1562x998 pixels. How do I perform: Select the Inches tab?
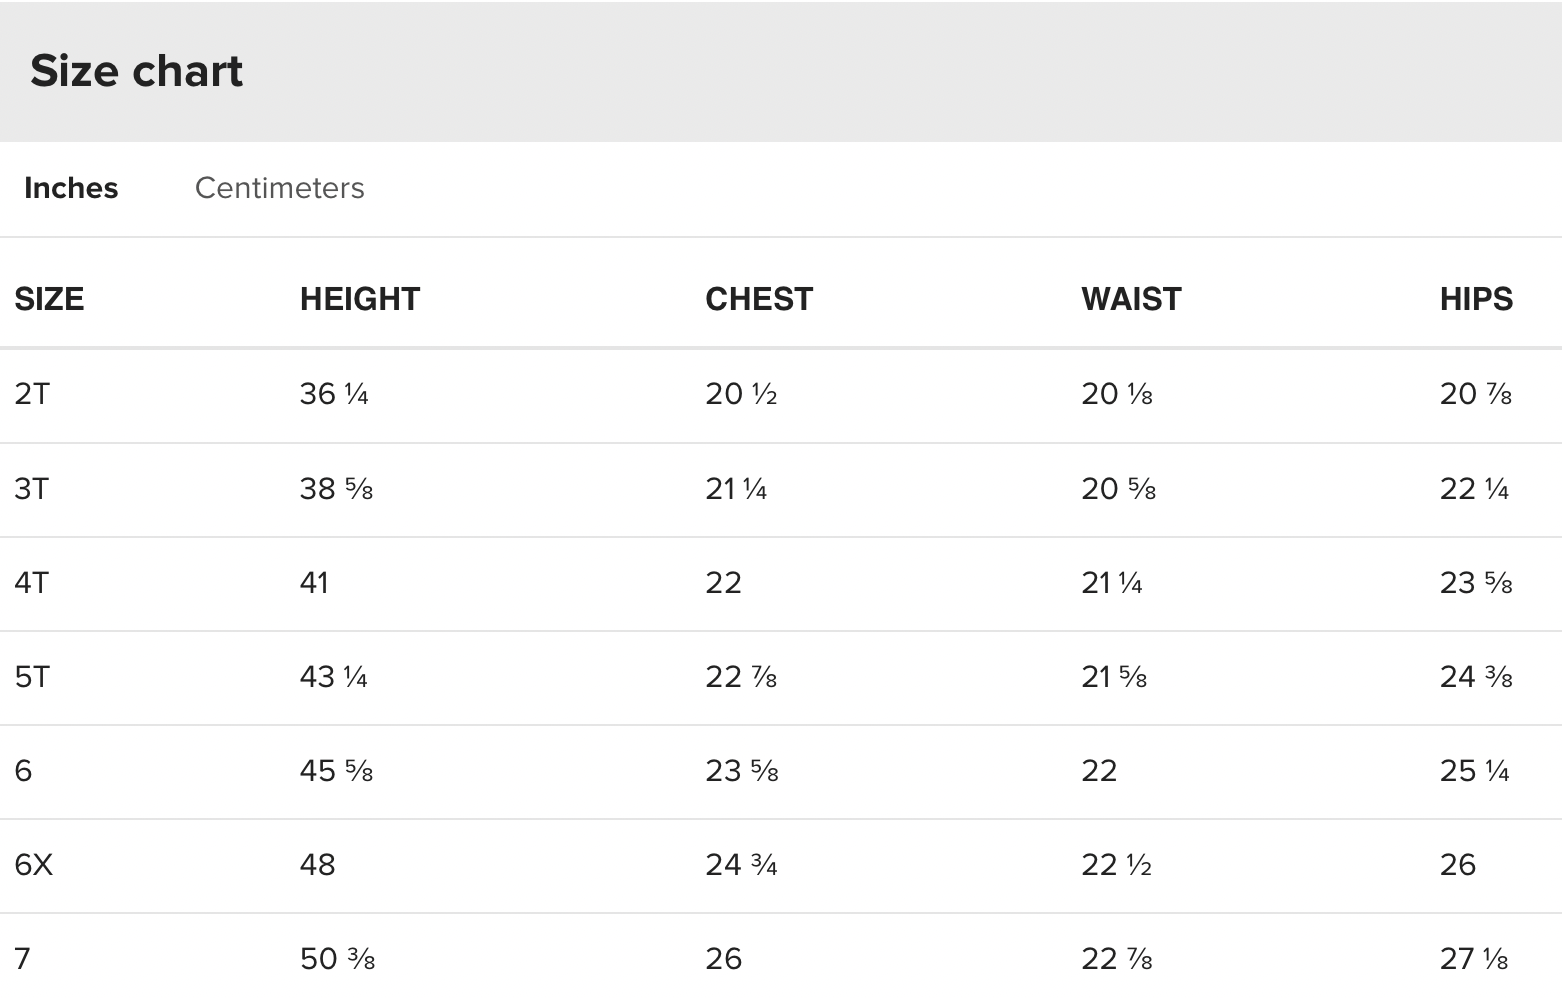pos(71,188)
